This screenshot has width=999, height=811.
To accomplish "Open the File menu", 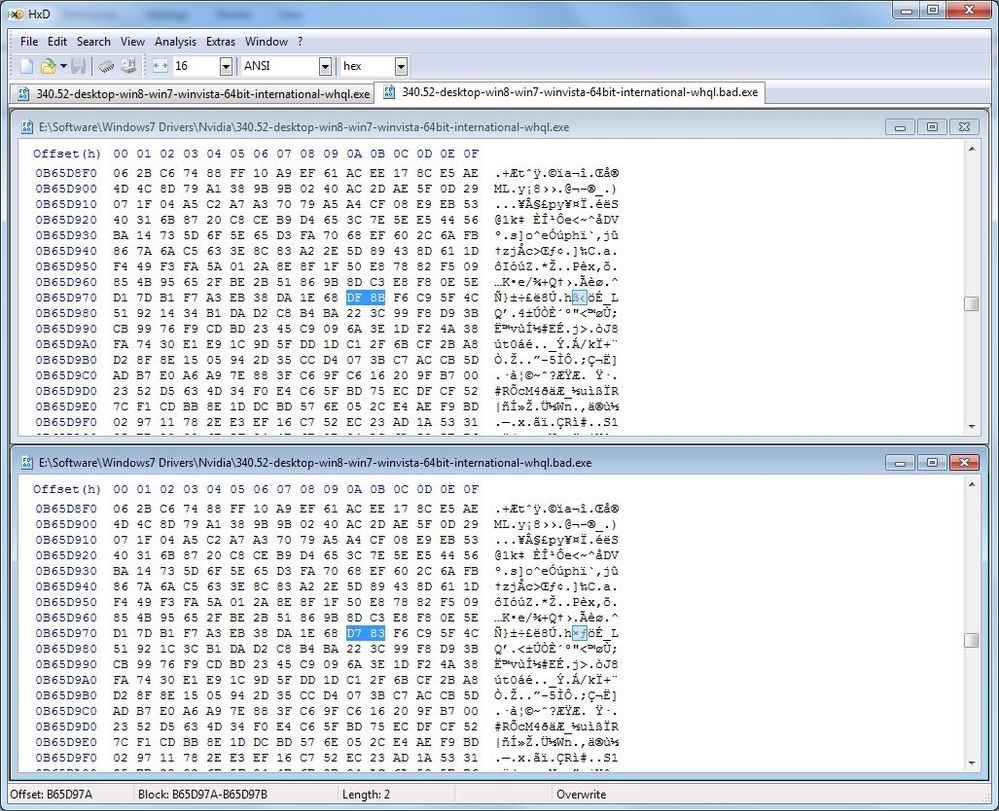I will [x=29, y=41].
